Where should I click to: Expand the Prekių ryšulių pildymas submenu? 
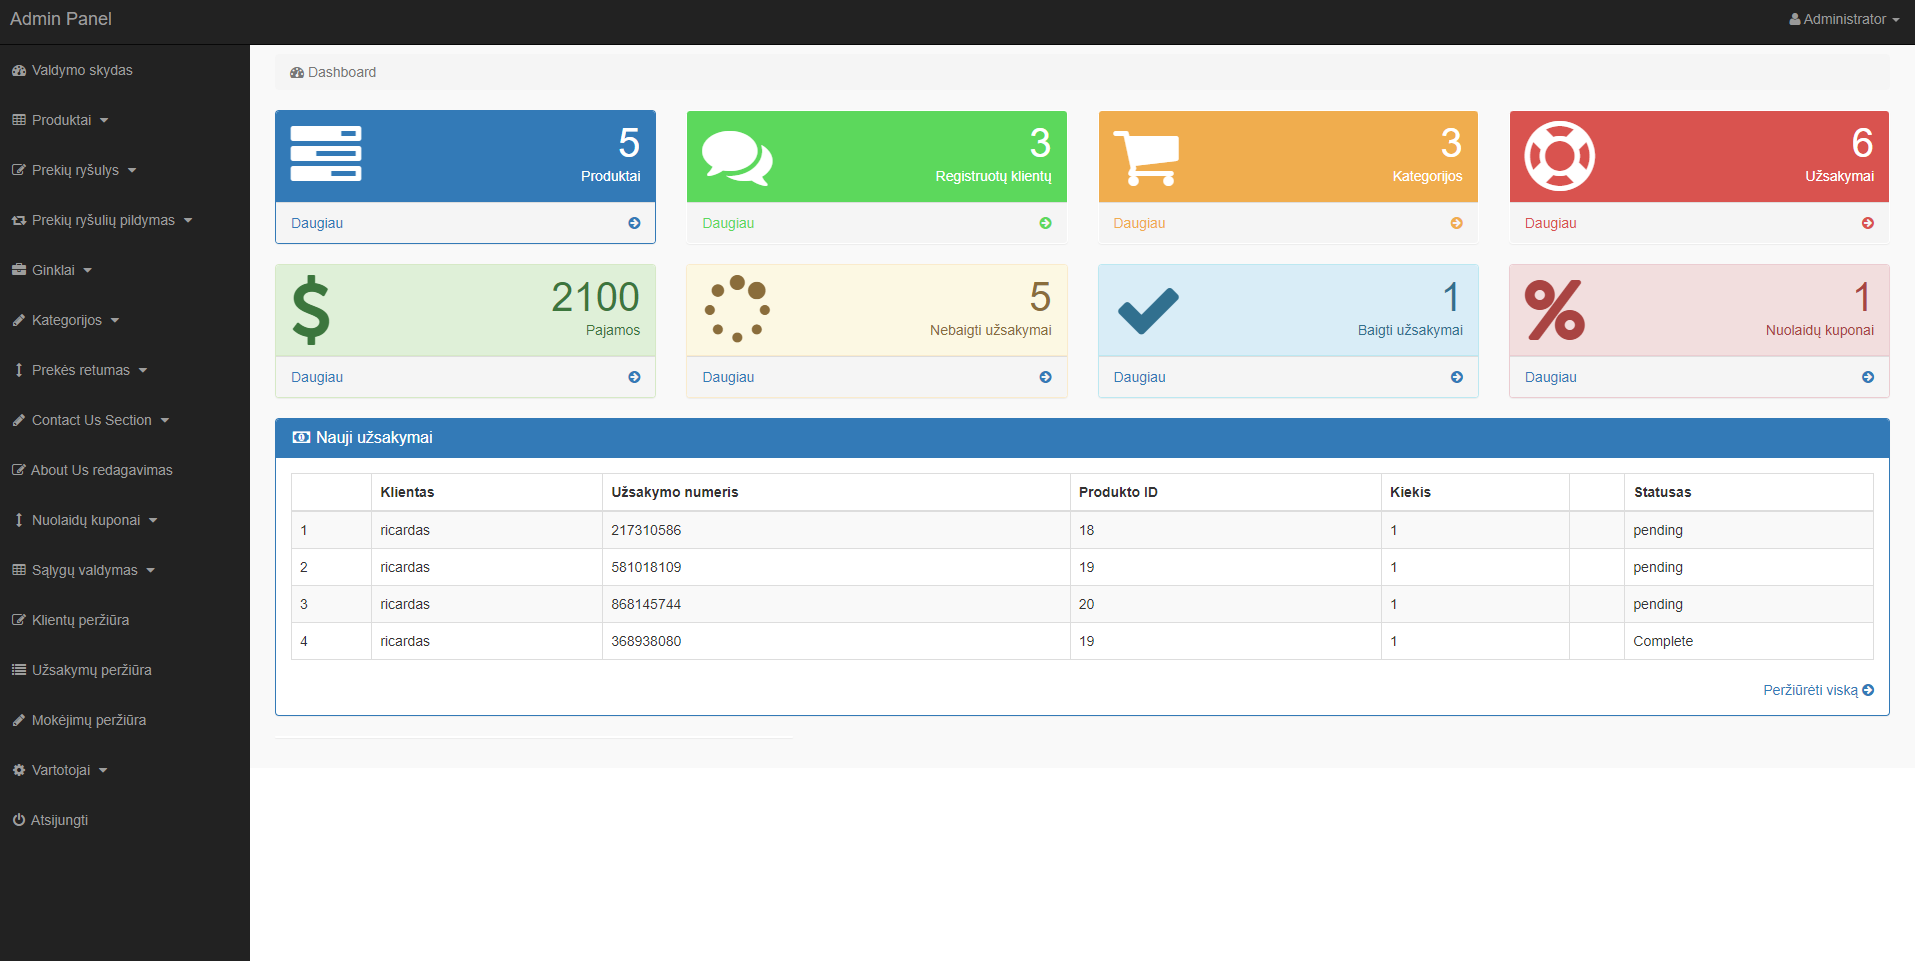coord(102,220)
